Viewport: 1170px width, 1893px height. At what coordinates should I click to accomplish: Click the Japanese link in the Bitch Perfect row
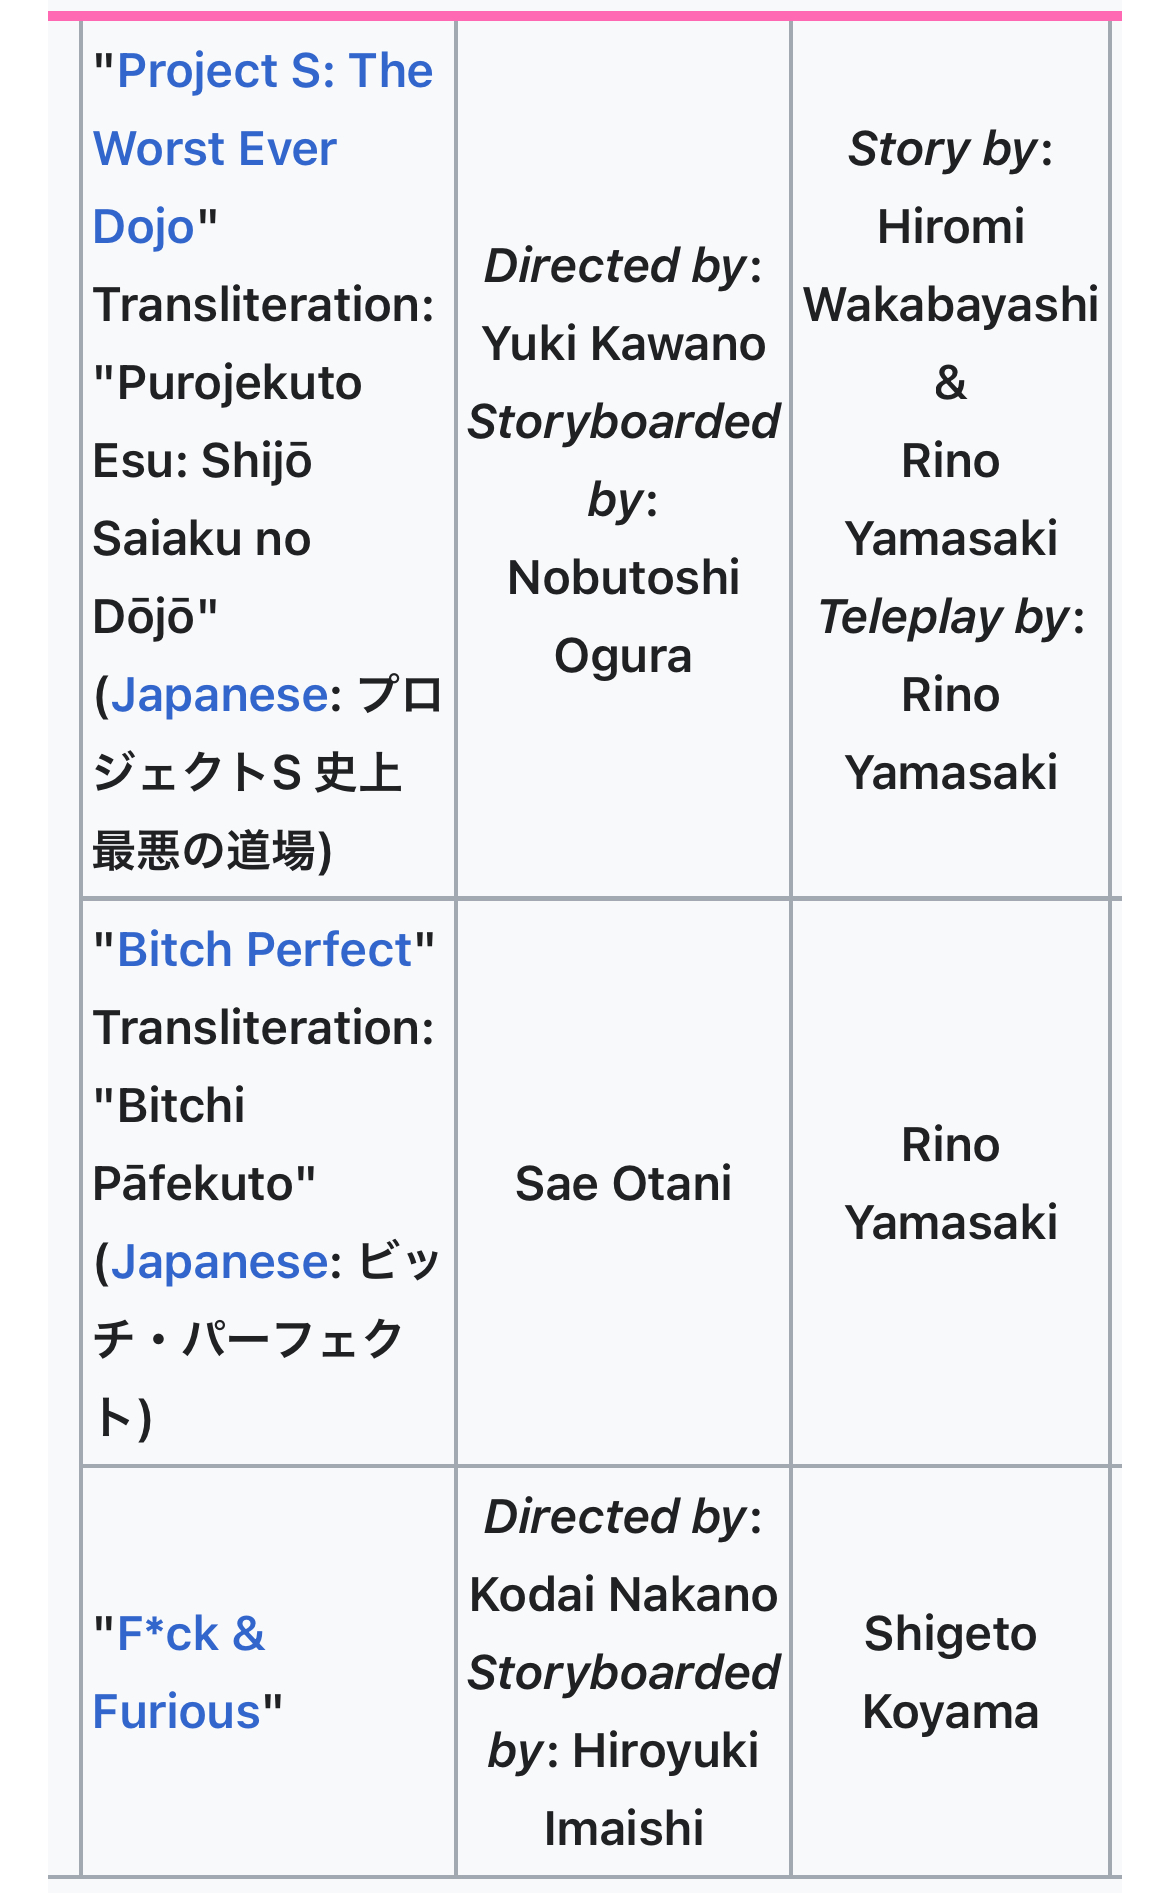pyautogui.click(x=220, y=1261)
